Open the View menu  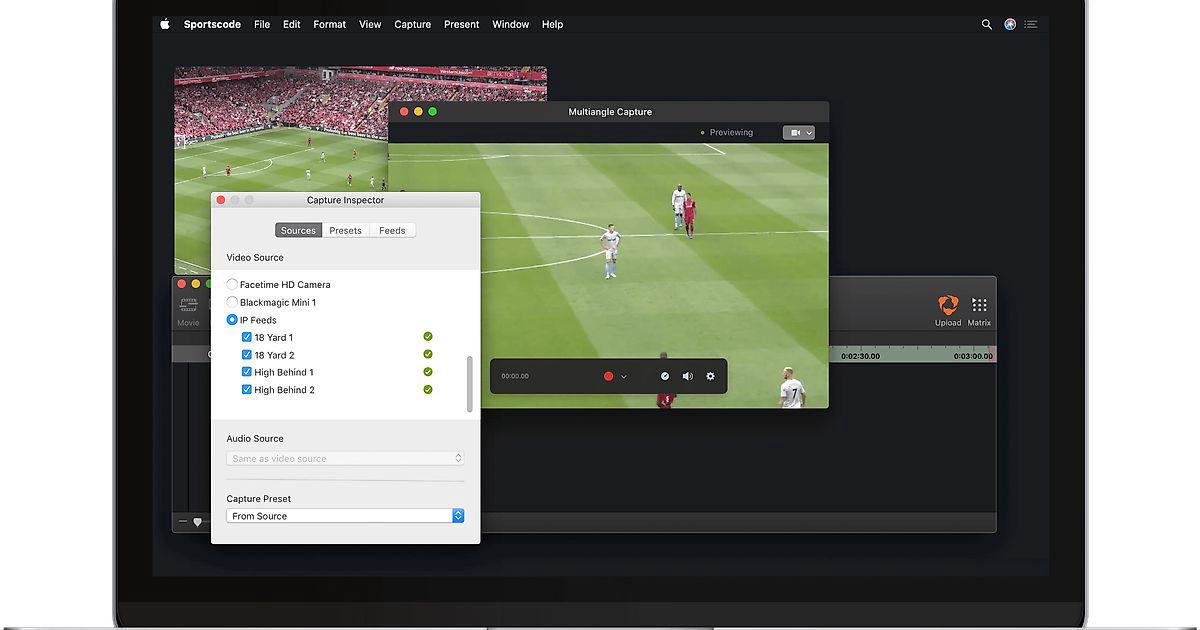(x=370, y=24)
